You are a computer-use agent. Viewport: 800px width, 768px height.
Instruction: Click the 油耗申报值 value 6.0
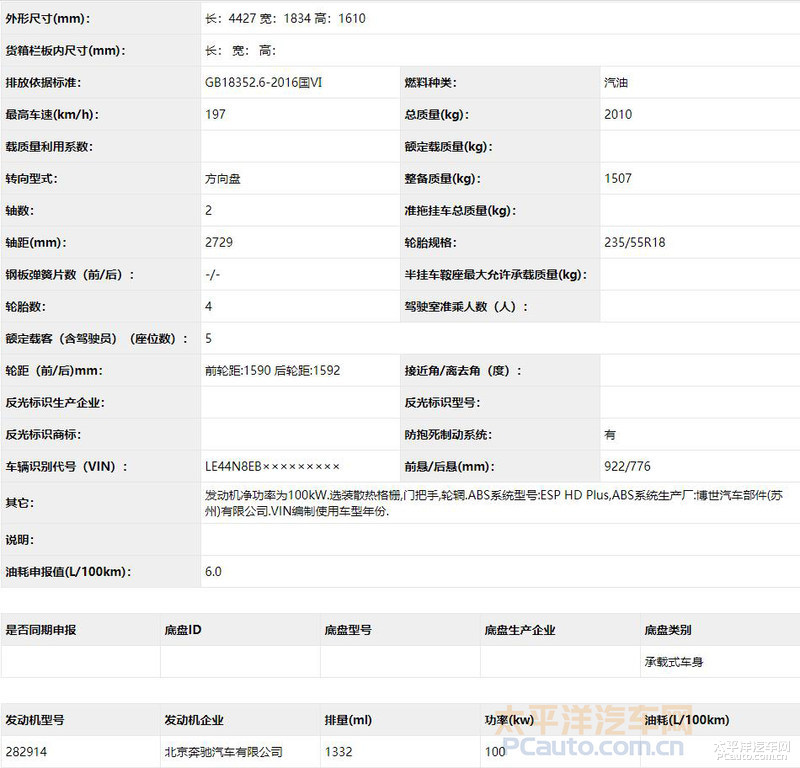click(213, 572)
